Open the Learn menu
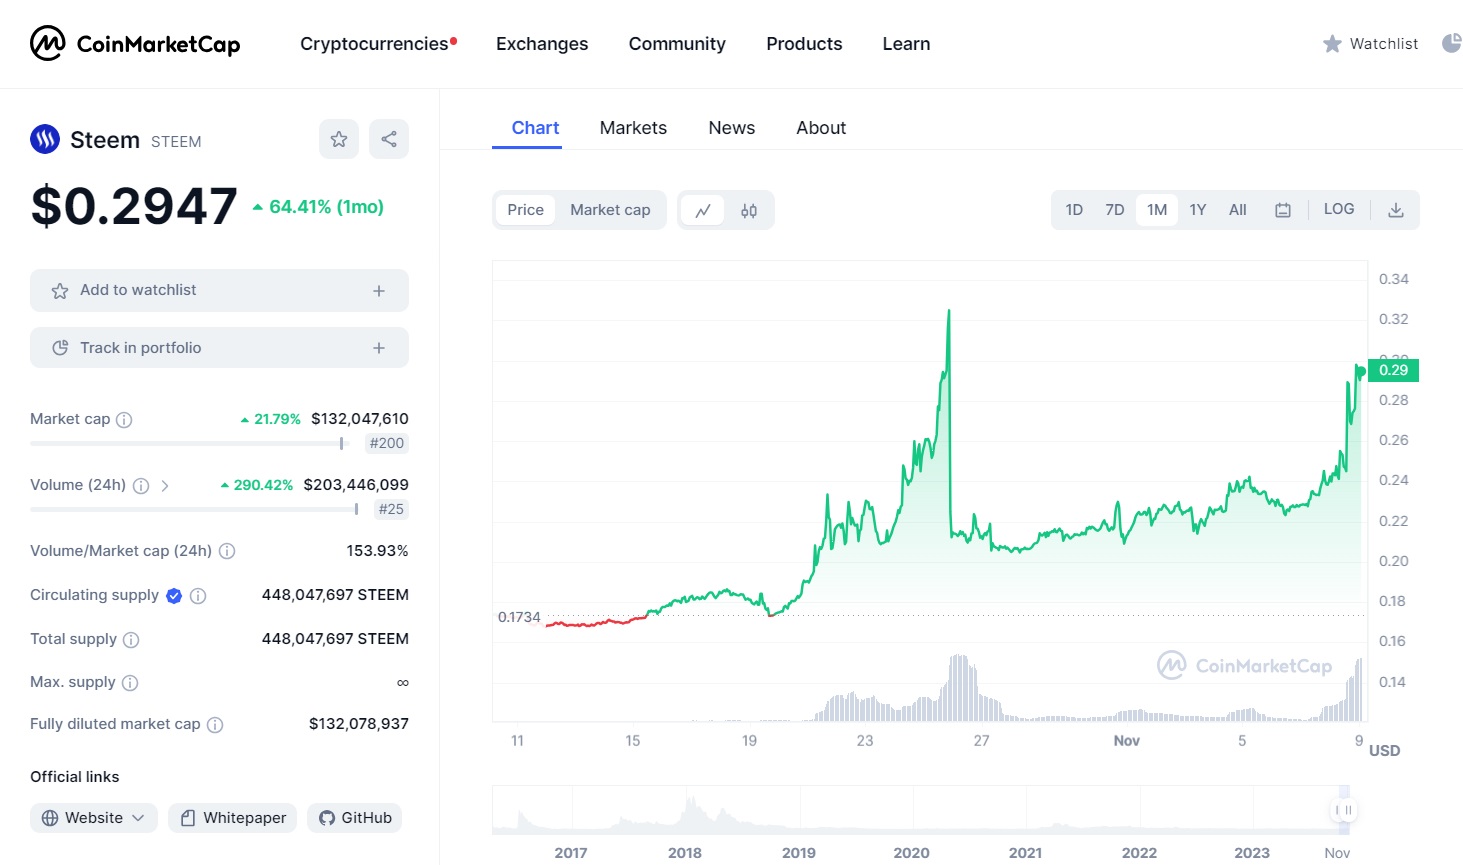This screenshot has height=865, width=1463. coord(906,44)
